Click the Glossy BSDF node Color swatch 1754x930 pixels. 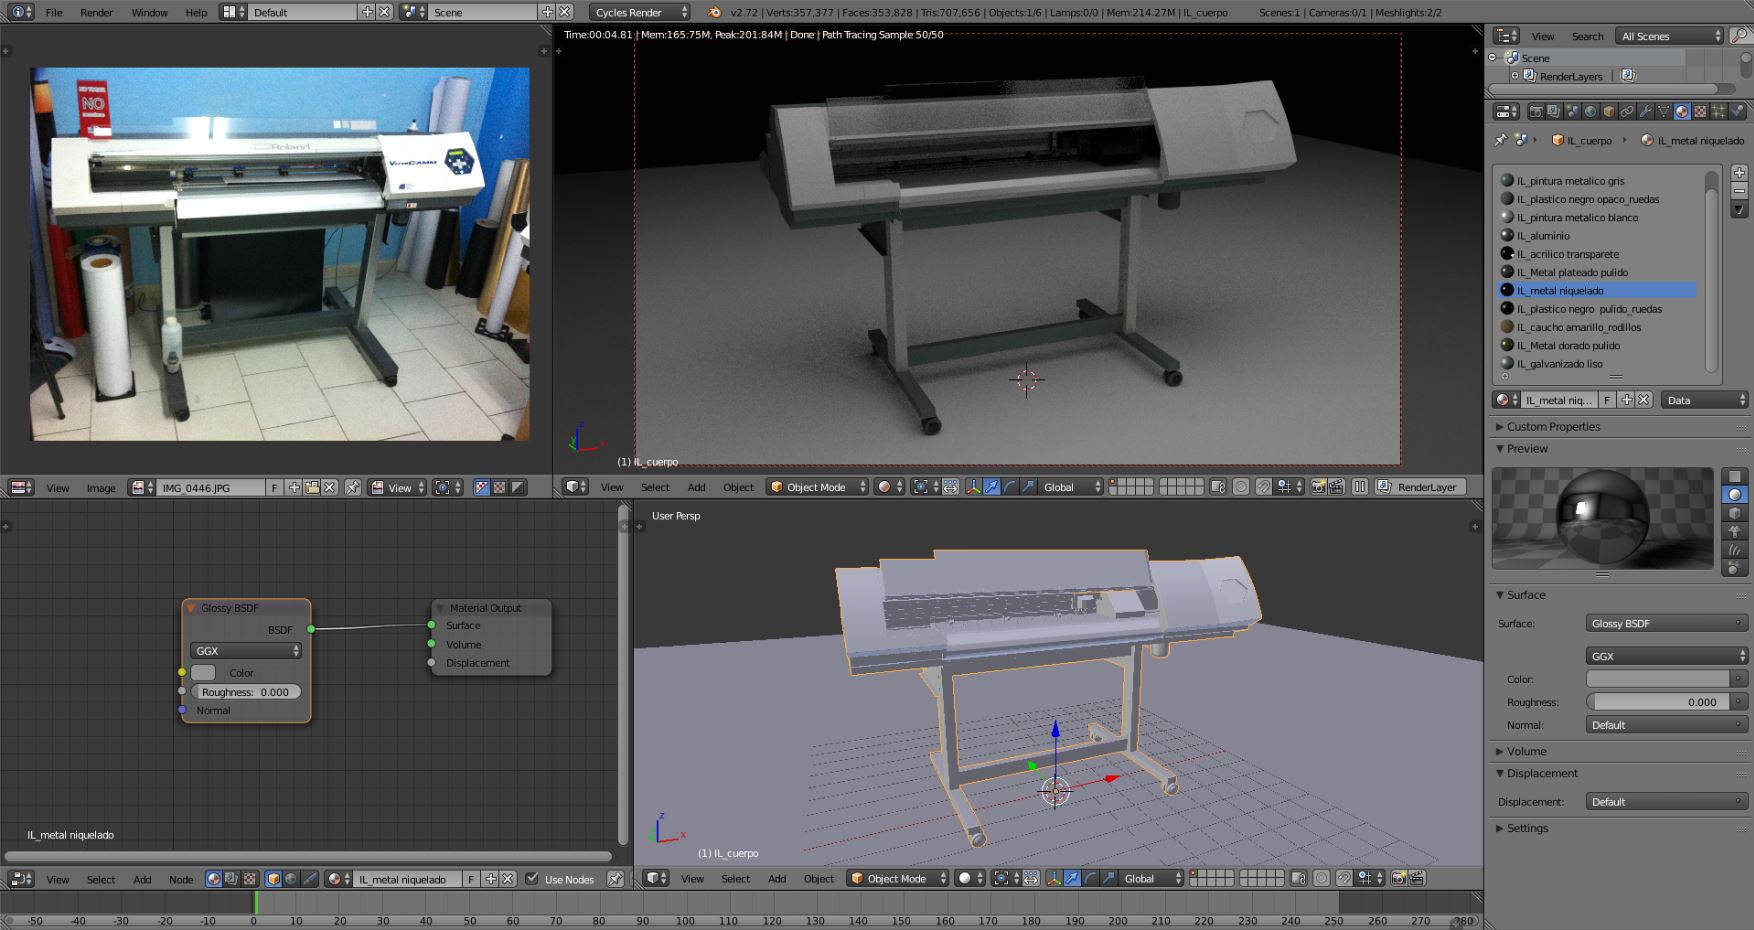[204, 673]
